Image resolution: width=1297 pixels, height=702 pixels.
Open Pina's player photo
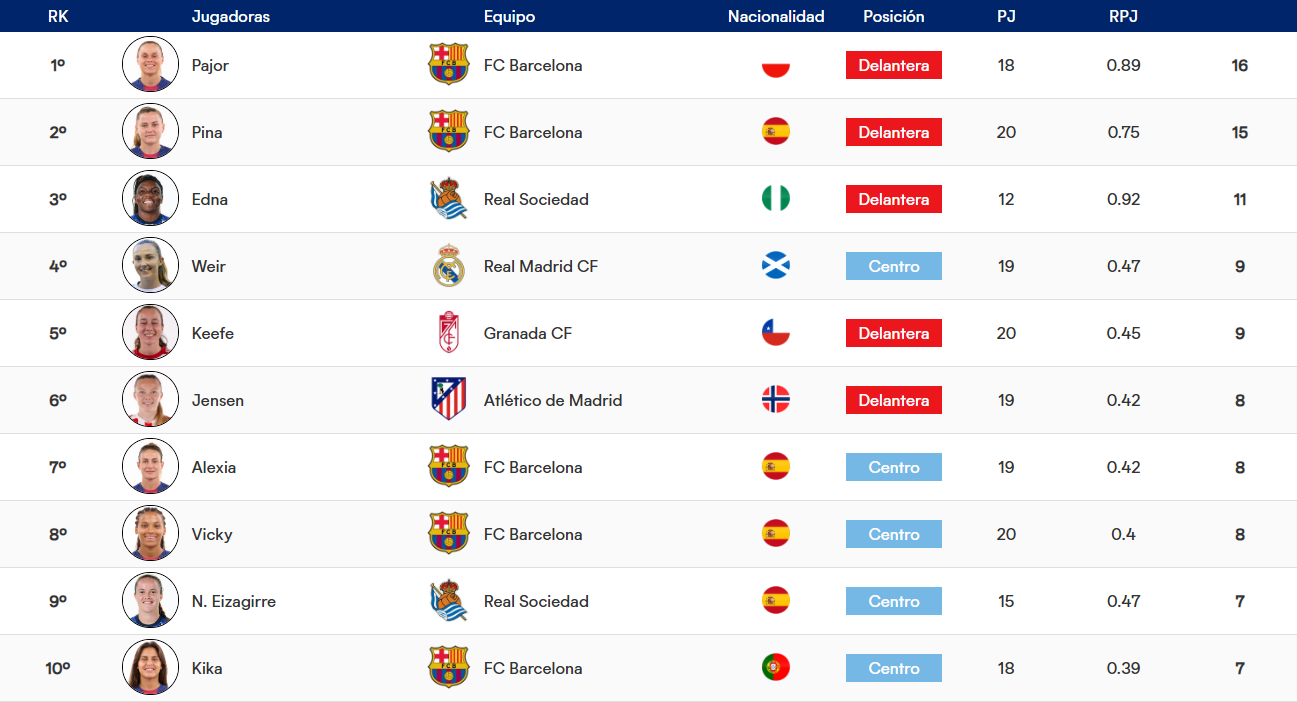point(150,132)
